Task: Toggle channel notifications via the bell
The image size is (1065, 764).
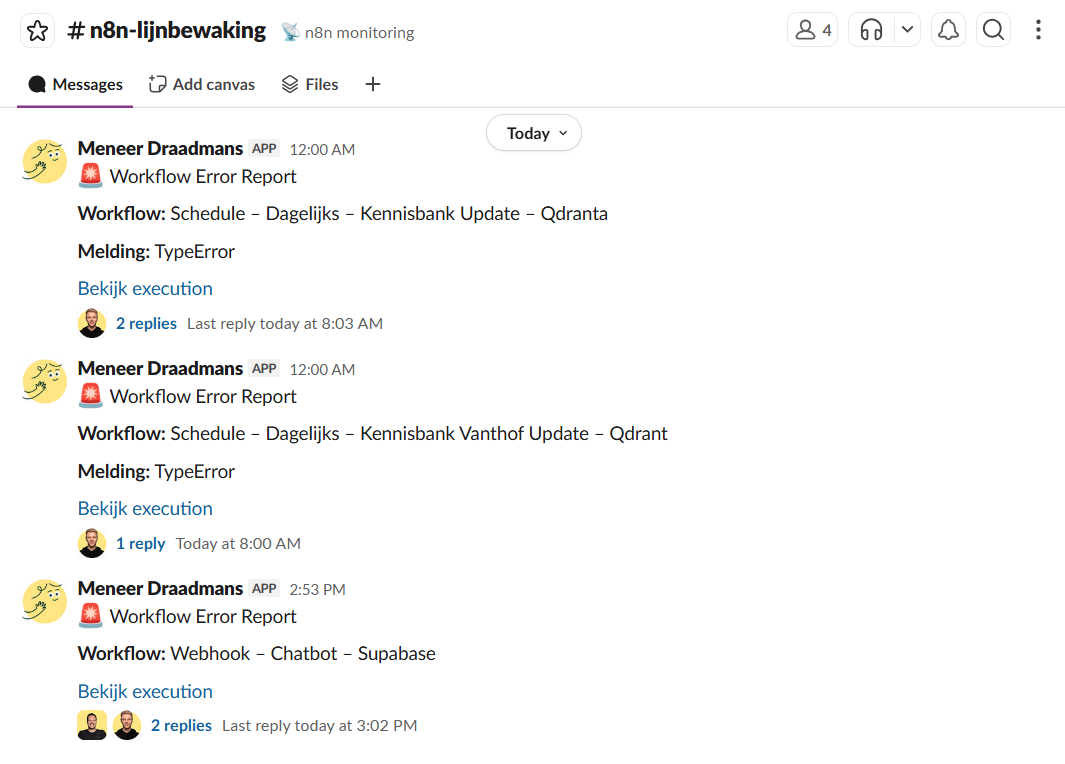Action: click(948, 29)
